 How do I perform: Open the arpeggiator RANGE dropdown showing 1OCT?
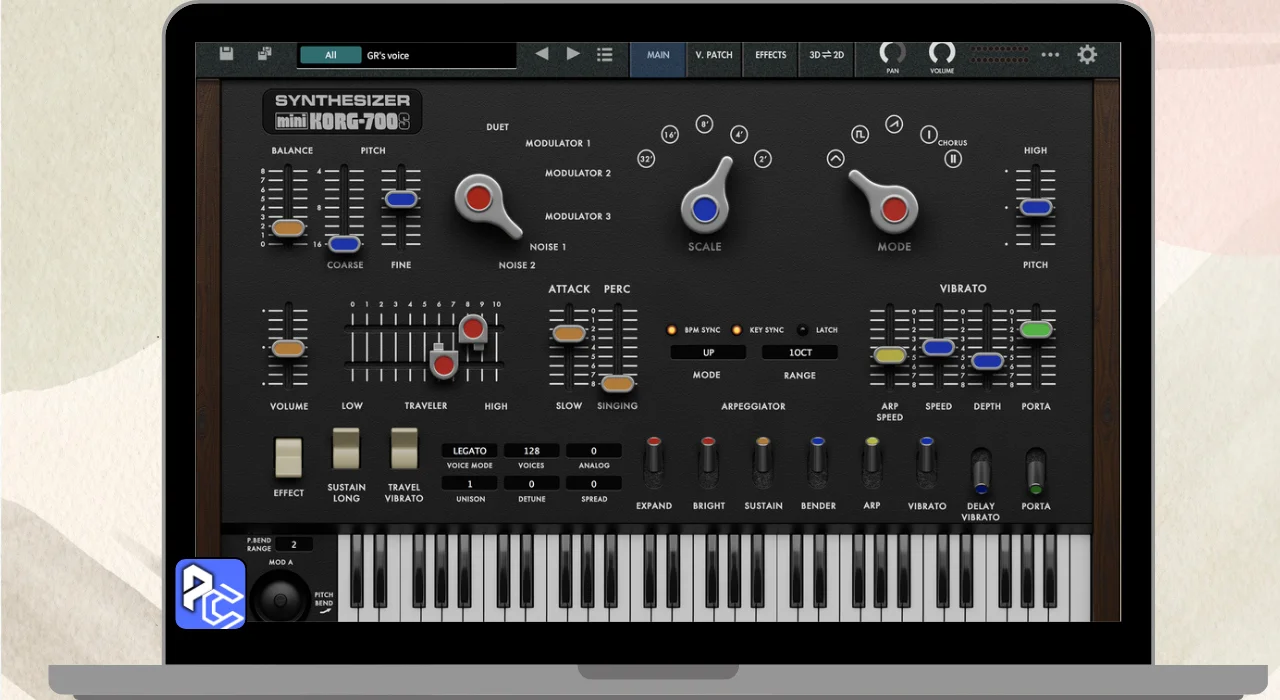coord(800,353)
